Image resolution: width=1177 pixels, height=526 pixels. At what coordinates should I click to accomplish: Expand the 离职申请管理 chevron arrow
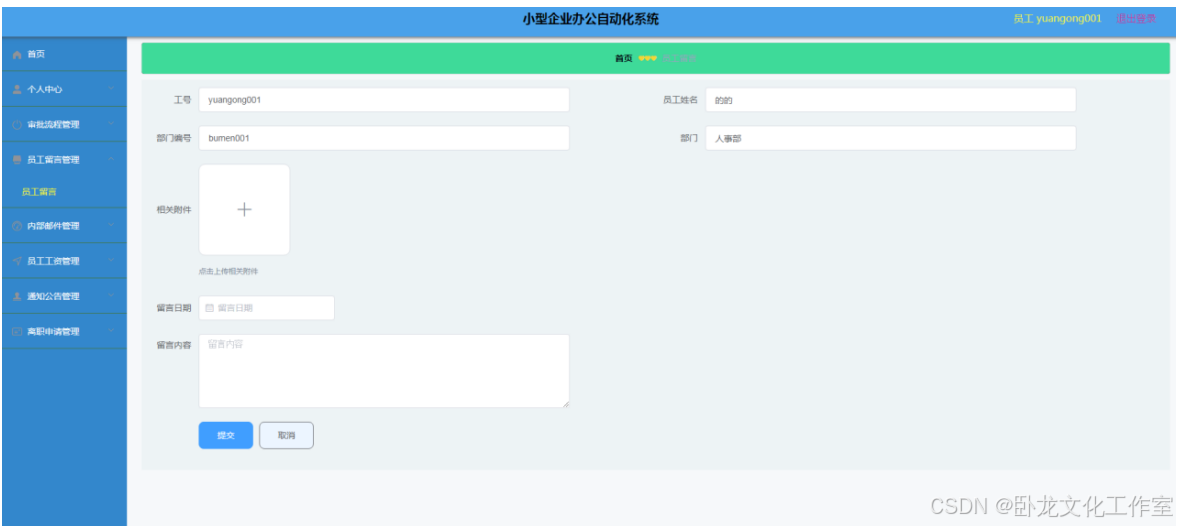[x=111, y=332]
